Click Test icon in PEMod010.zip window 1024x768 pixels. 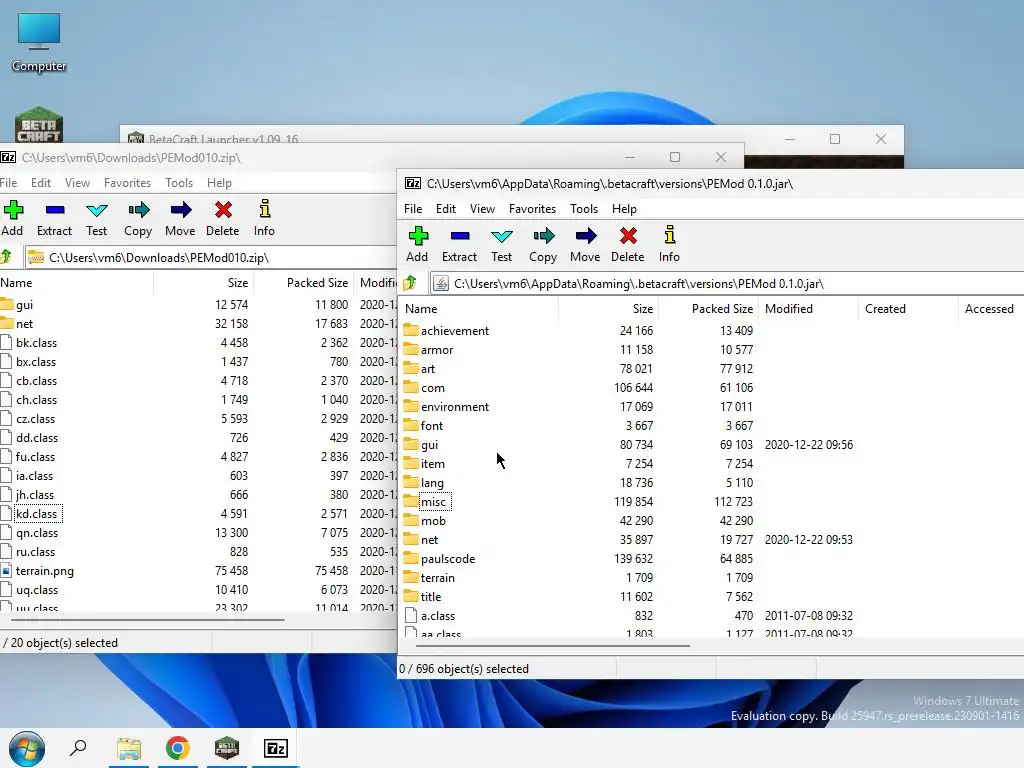(x=97, y=210)
